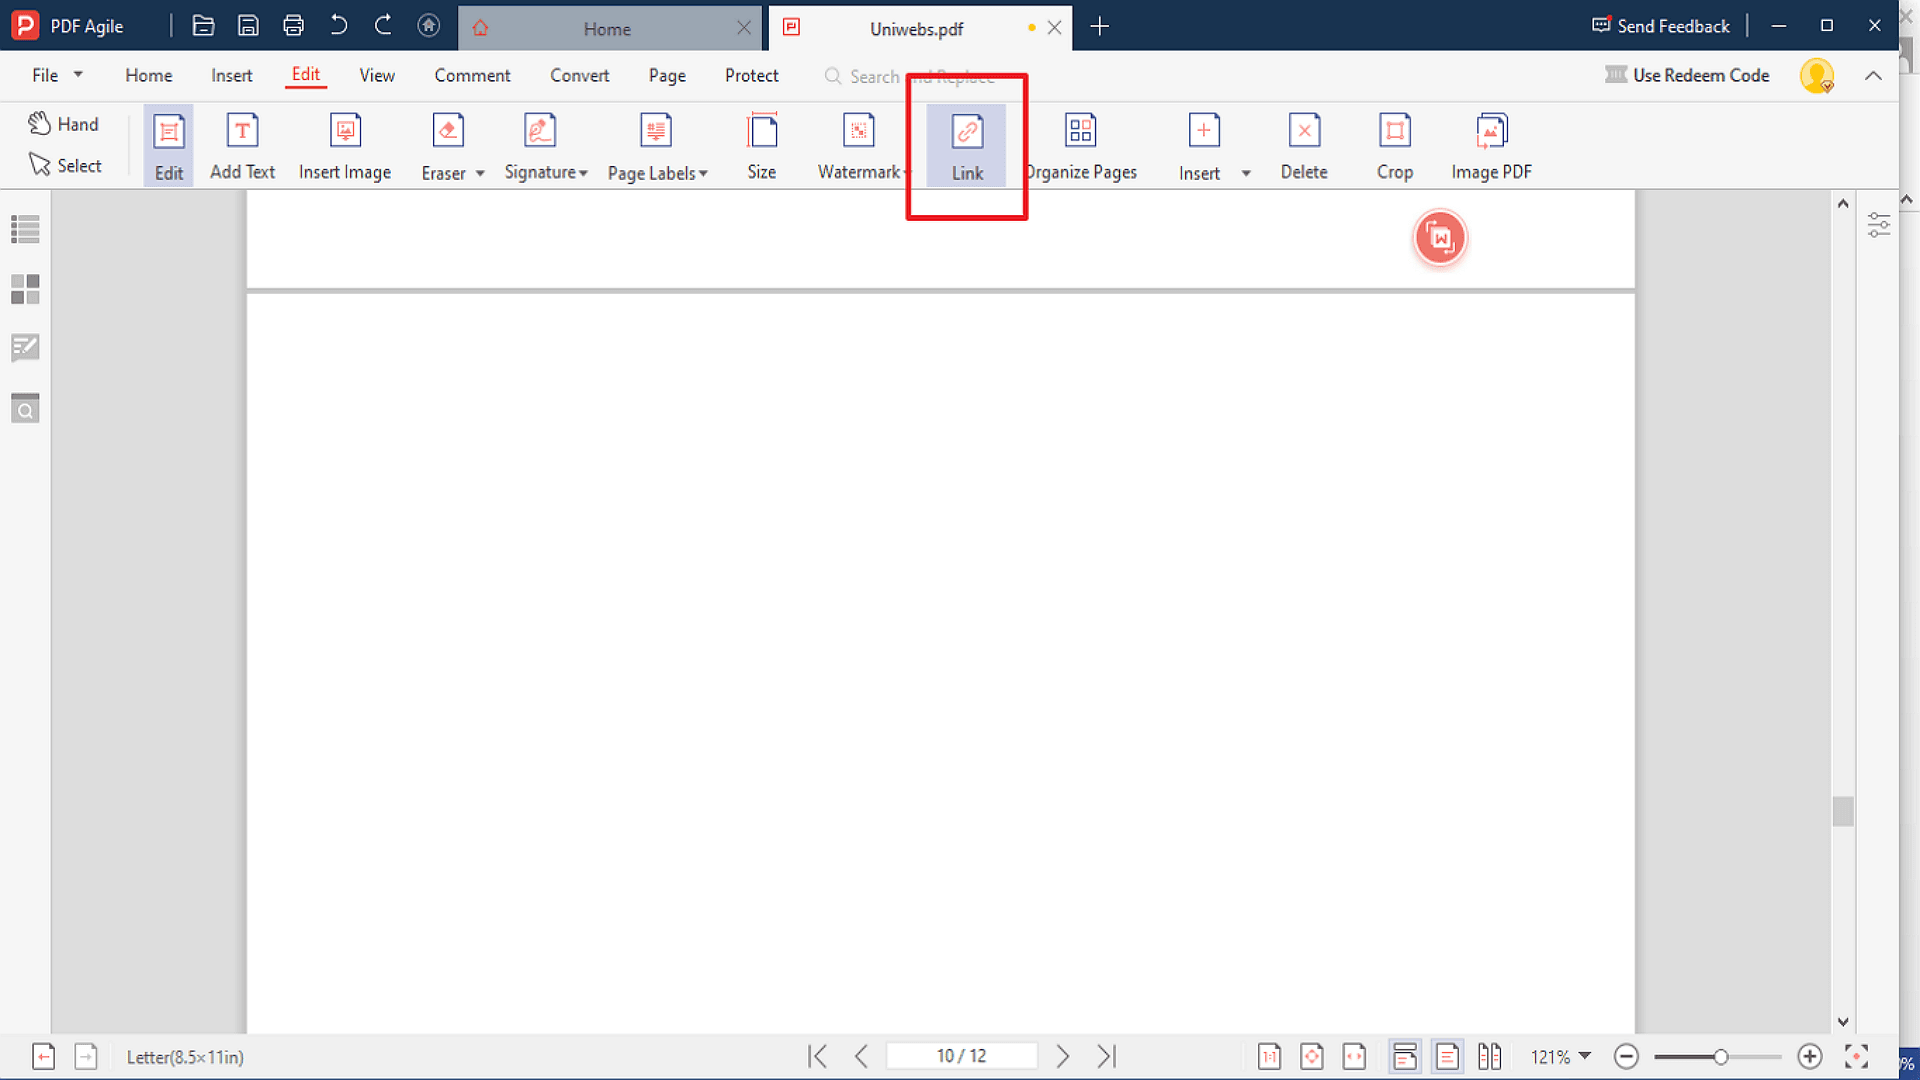1920x1080 pixels.
Task: Click Use Redeem Code
Action: tap(1688, 75)
